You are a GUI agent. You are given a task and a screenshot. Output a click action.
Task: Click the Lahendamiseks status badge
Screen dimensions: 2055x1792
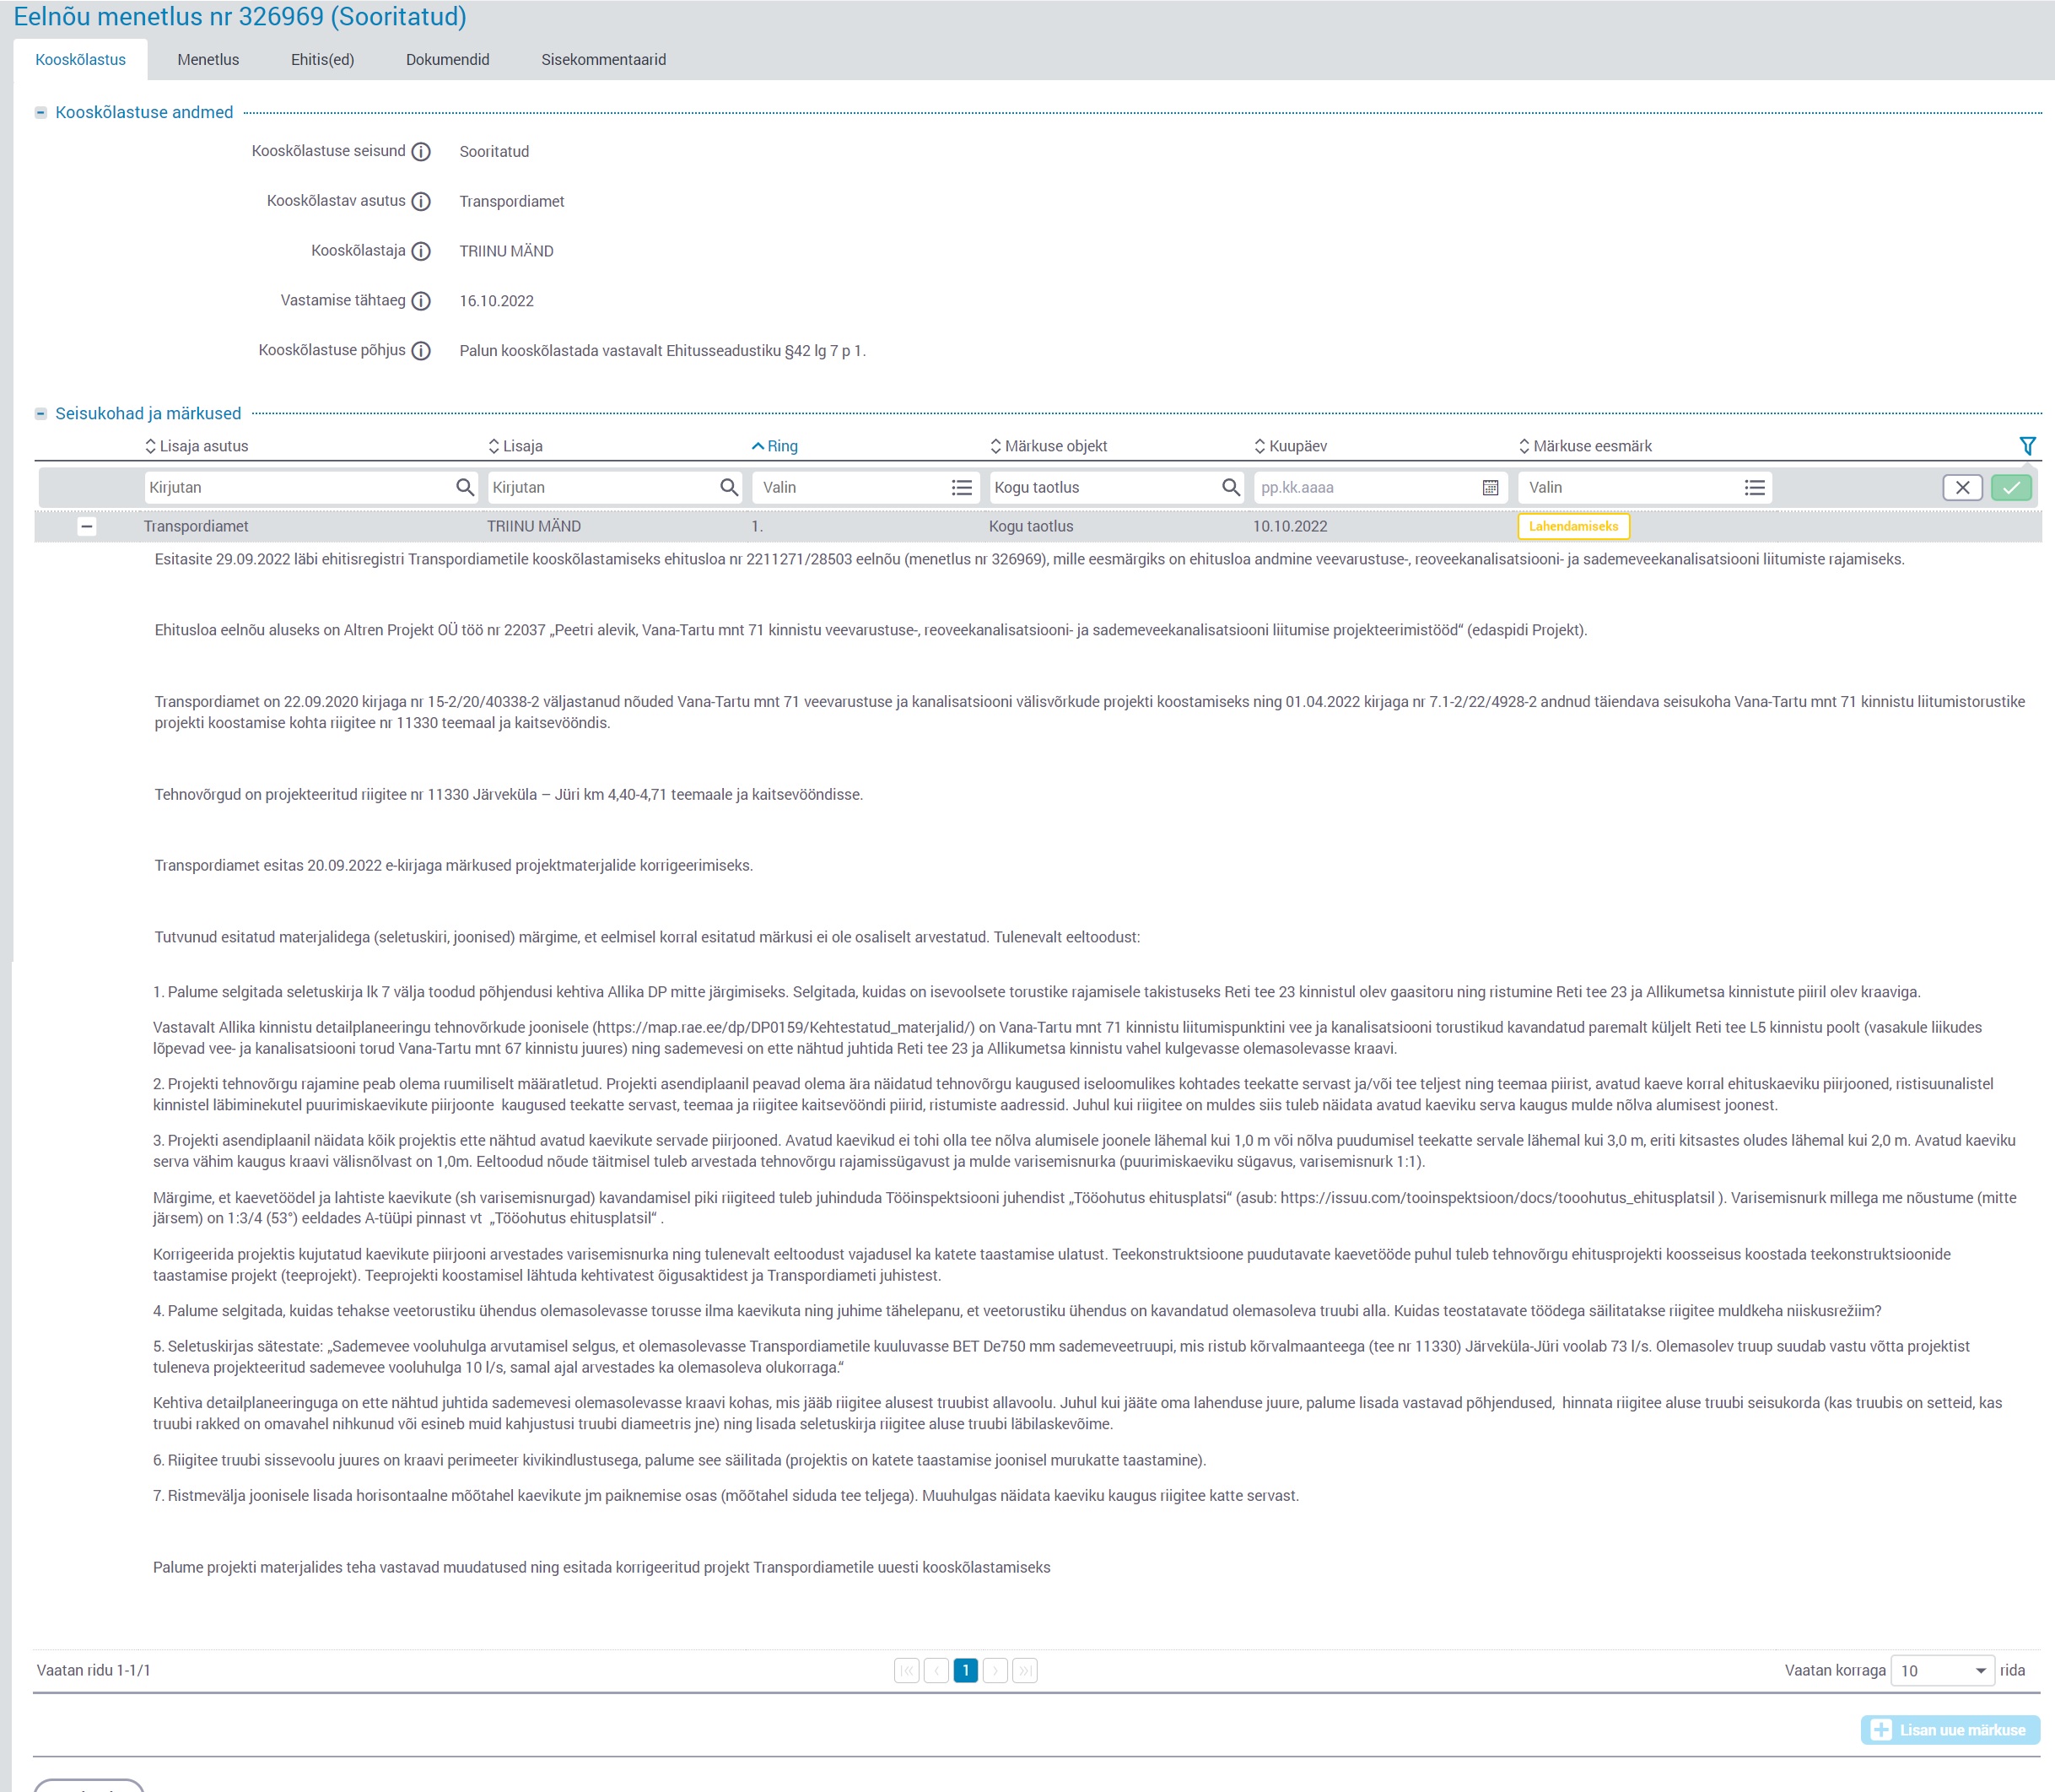(1573, 526)
